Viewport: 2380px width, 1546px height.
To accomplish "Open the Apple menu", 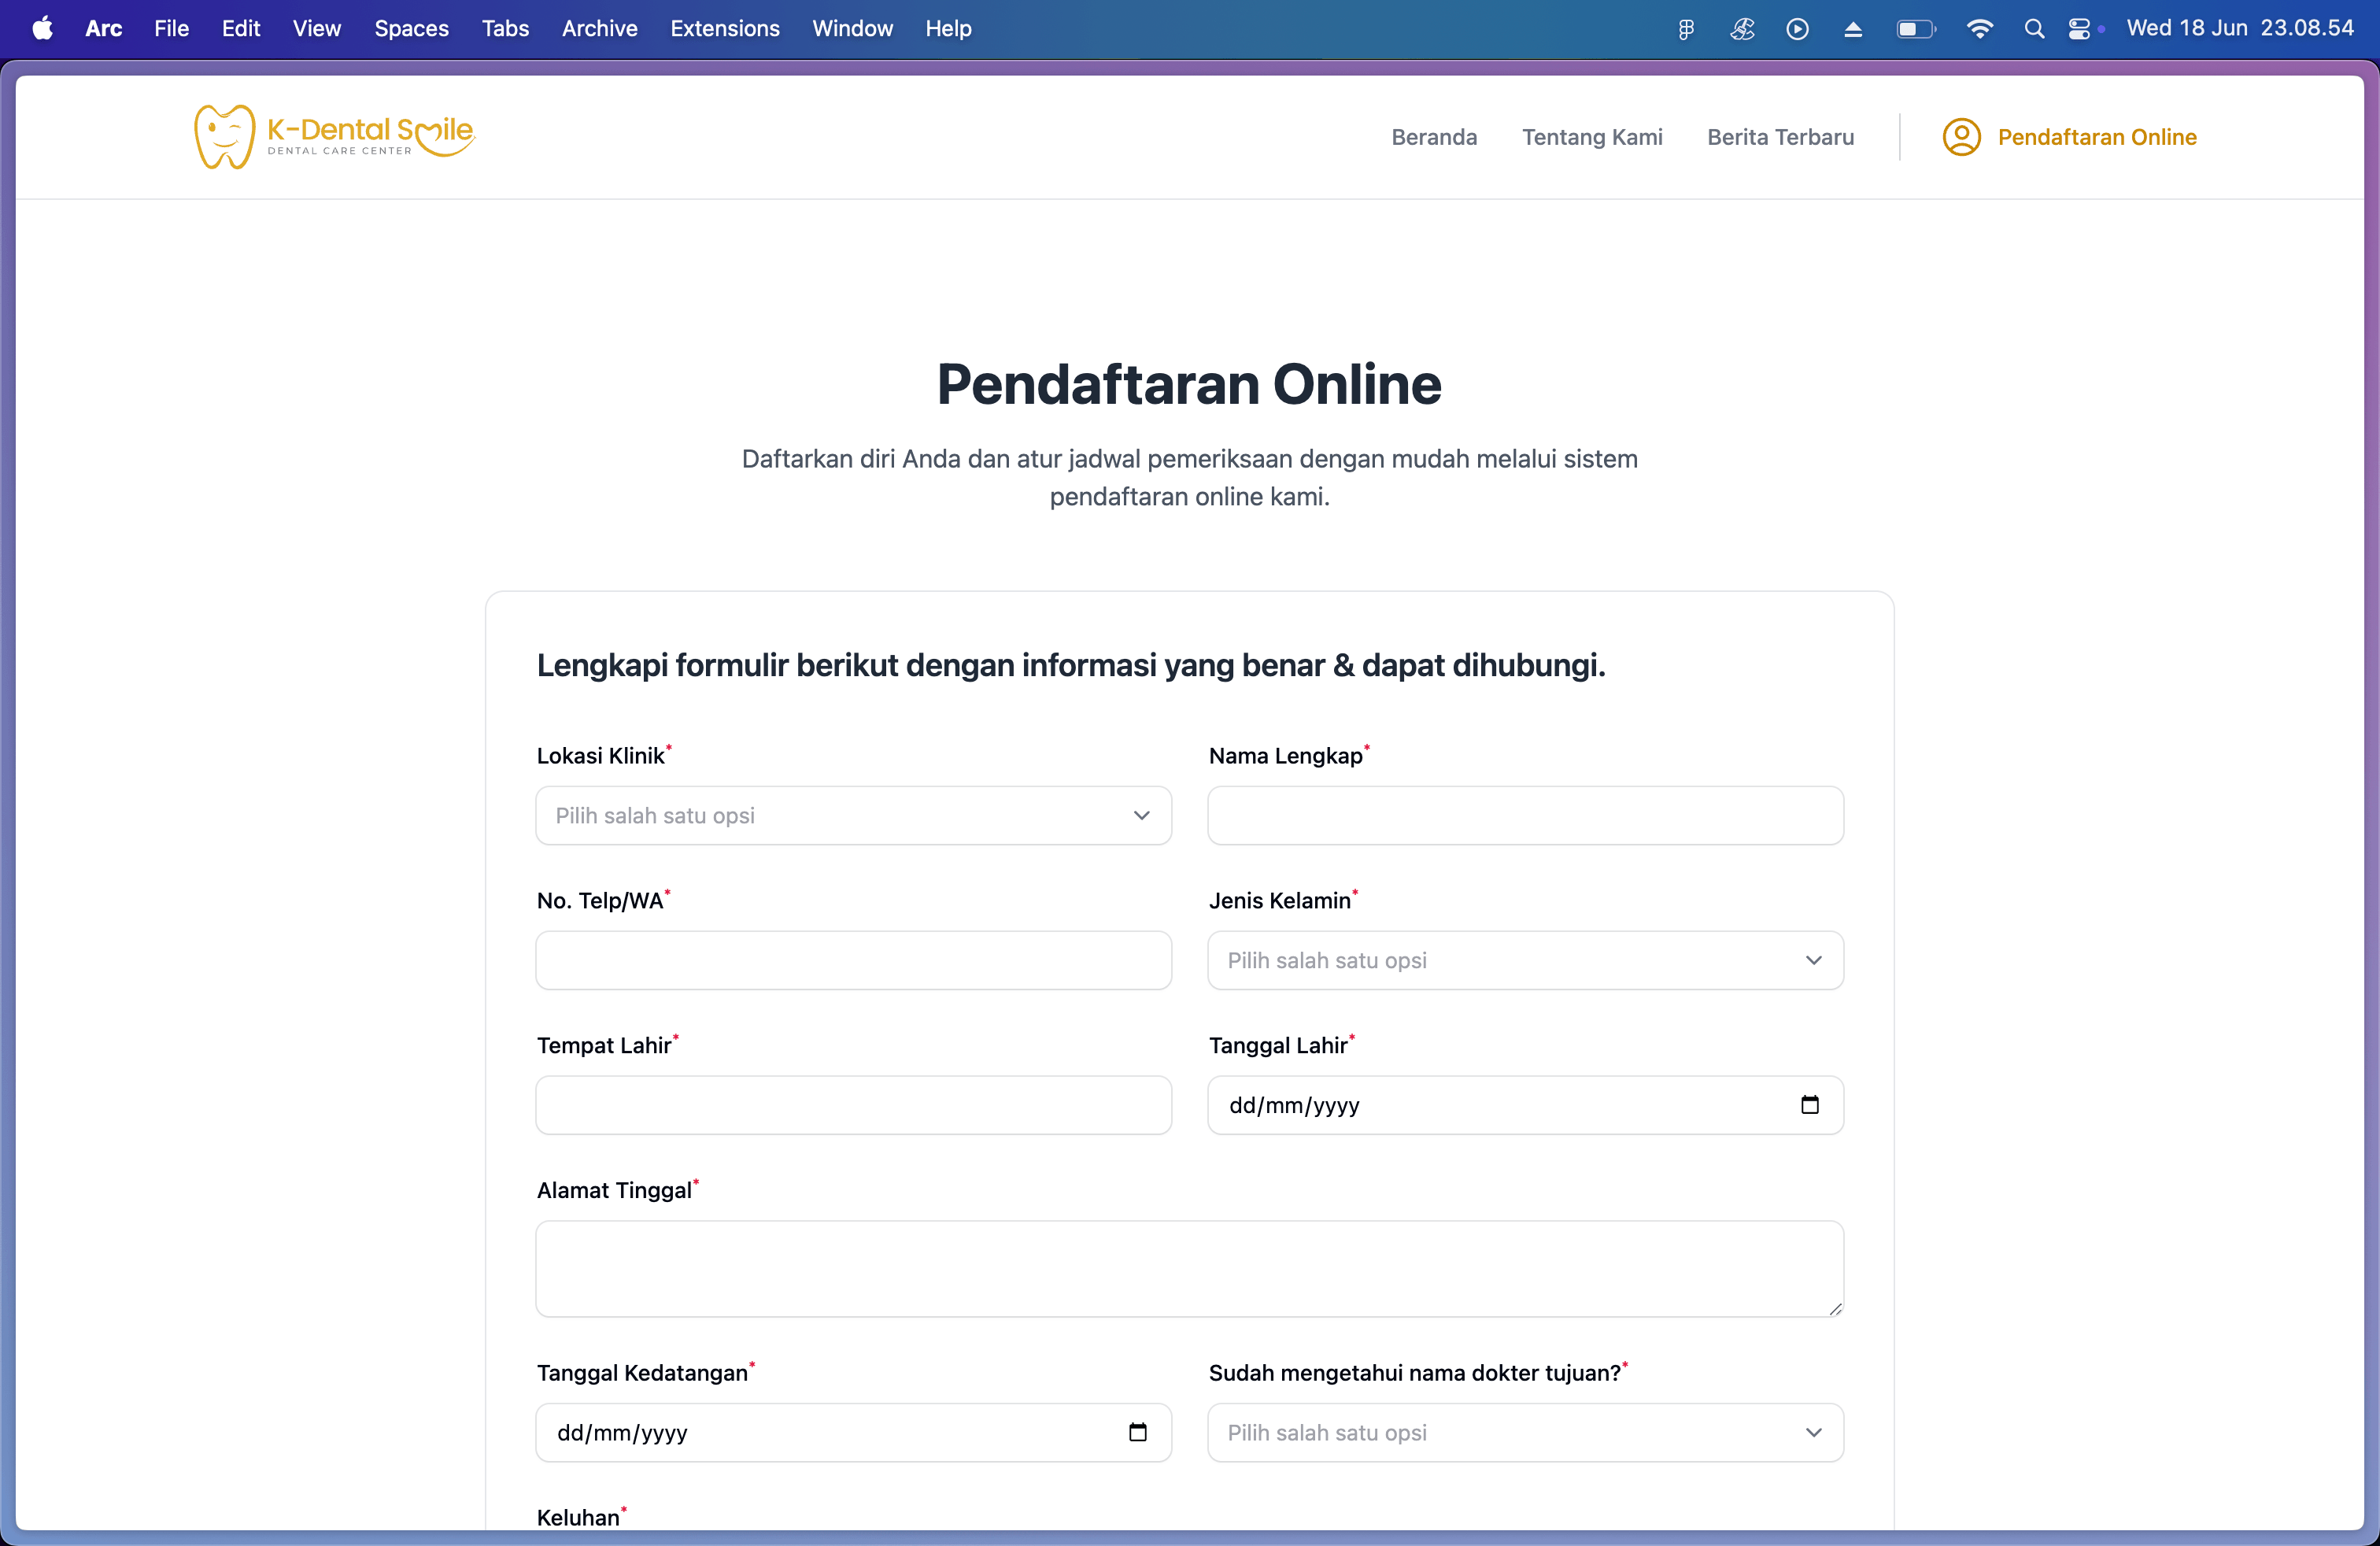I will tap(42, 29).
